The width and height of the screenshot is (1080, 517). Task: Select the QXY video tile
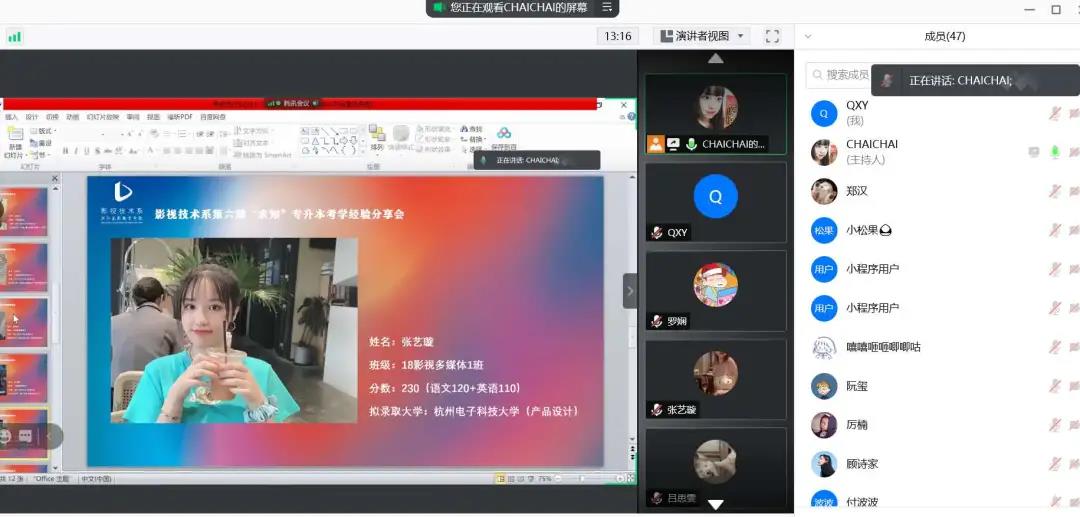tap(715, 201)
